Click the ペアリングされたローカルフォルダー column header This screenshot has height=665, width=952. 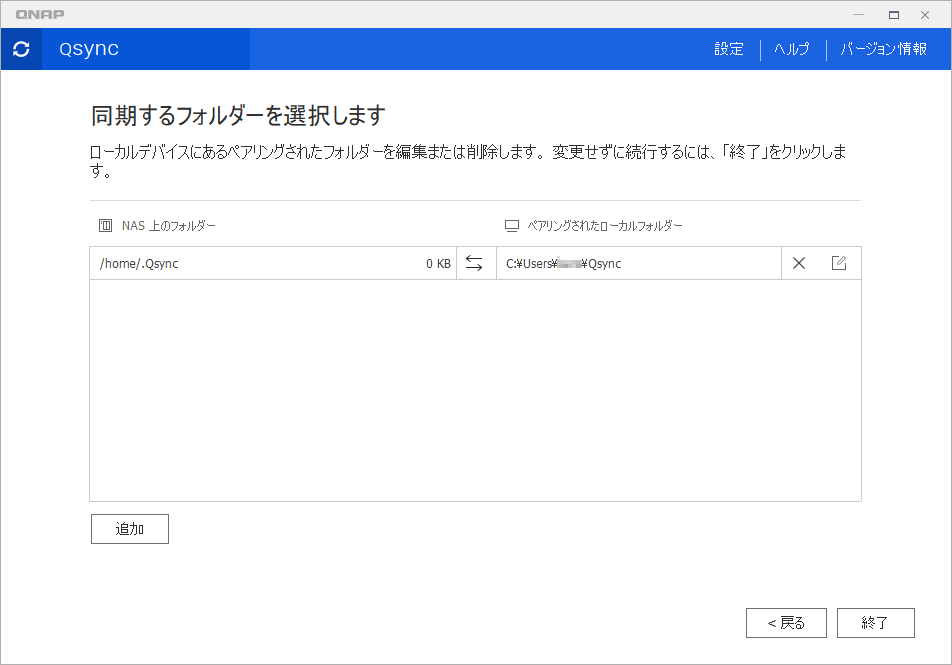coord(605,226)
